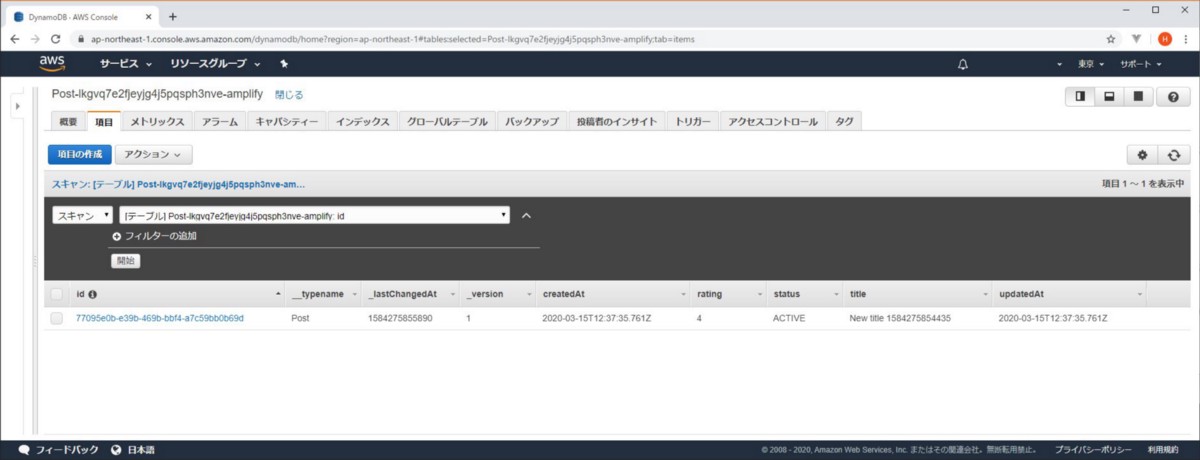Open the 投稿者のインサイト tab
The image size is (1200, 460).
(616, 122)
